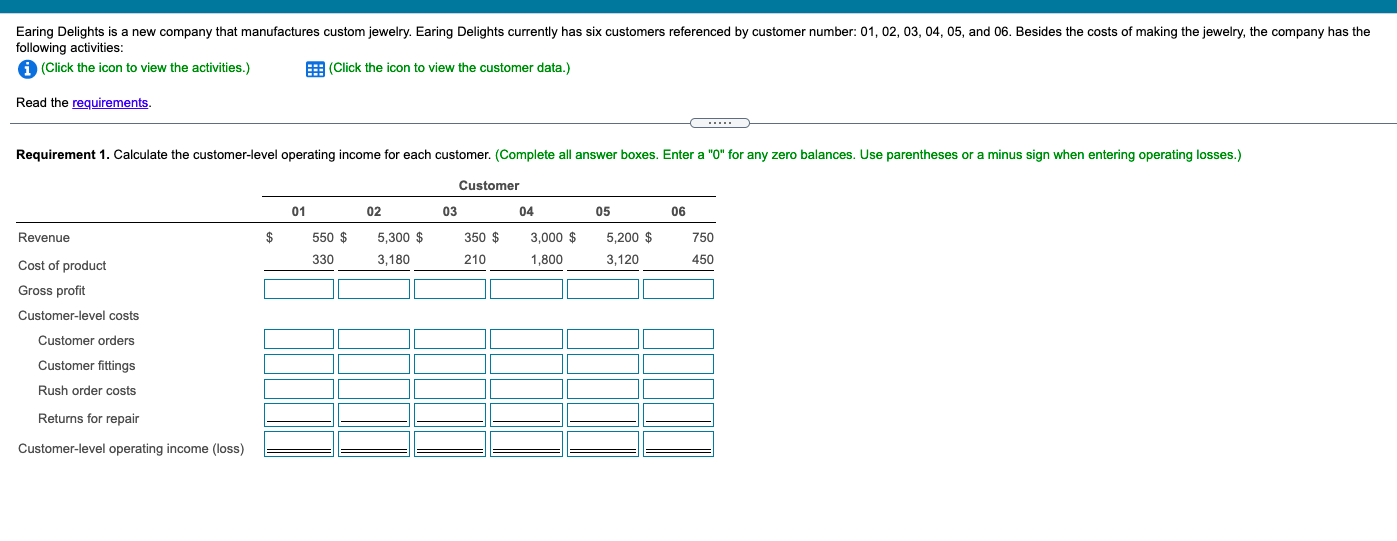Click Gross profit box for customer 01

click(x=299, y=289)
